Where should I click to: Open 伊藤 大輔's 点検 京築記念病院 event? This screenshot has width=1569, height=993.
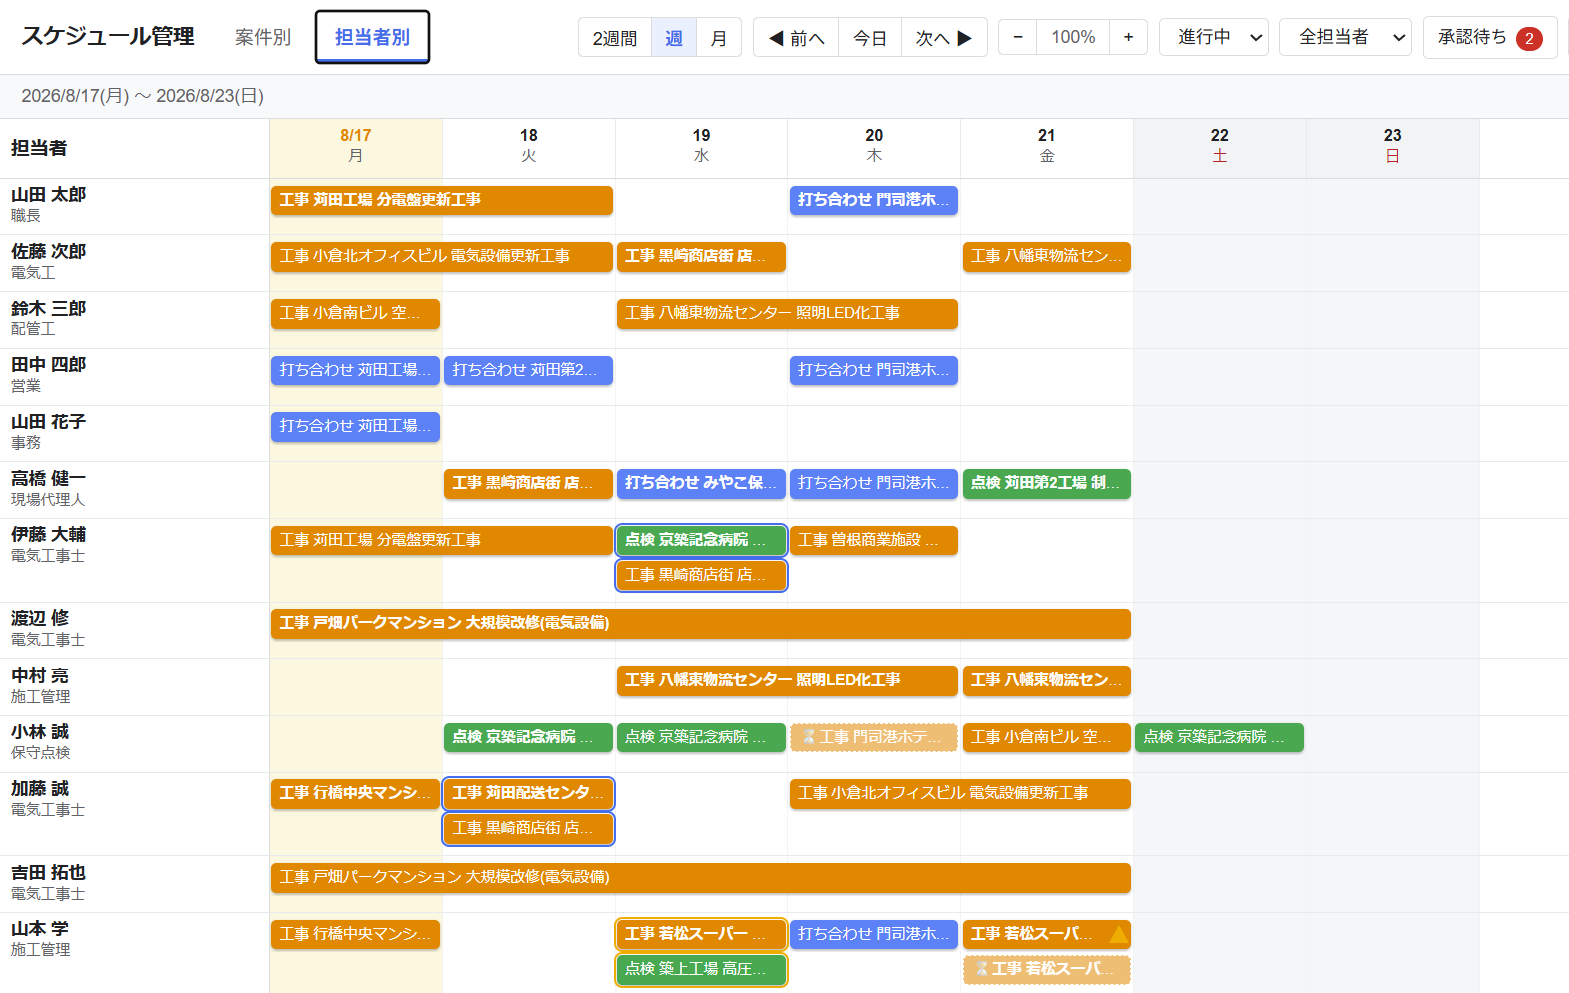pyautogui.click(x=701, y=540)
